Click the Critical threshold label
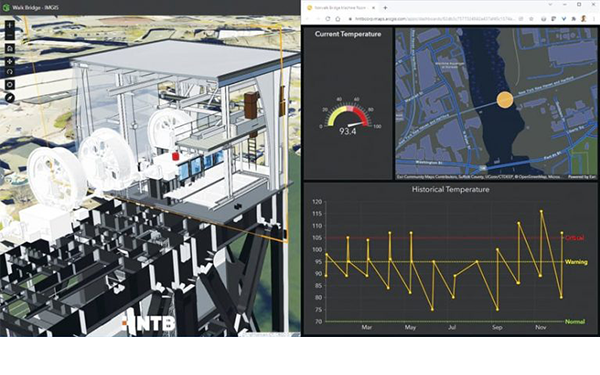Image resolution: width=600 pixels, height=375 pixels. click(x=575, y=238)
